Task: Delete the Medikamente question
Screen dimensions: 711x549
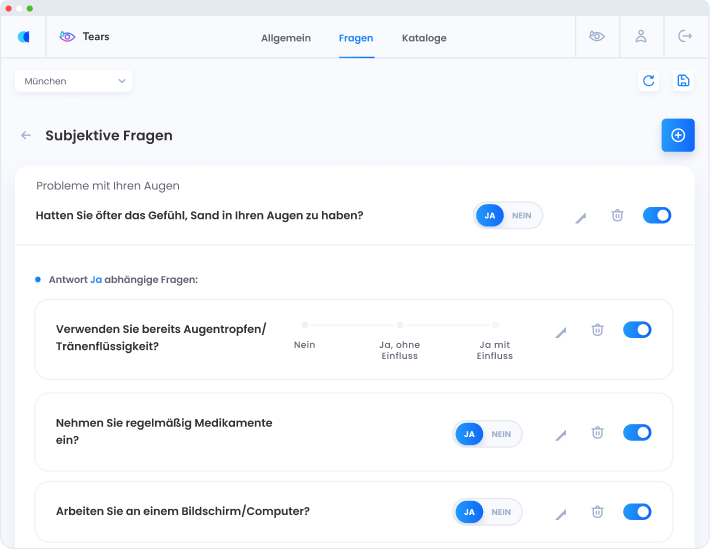Action: point(597,433)
